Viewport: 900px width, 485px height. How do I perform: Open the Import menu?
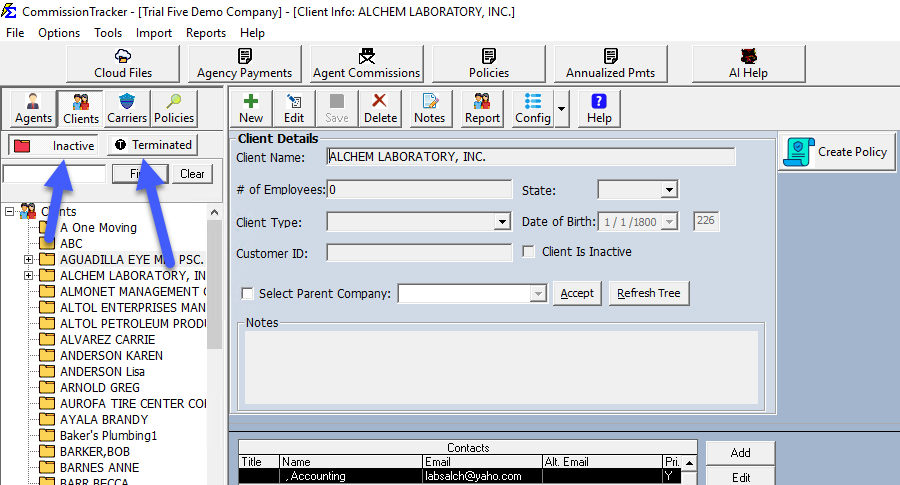(x=154, y=33)
